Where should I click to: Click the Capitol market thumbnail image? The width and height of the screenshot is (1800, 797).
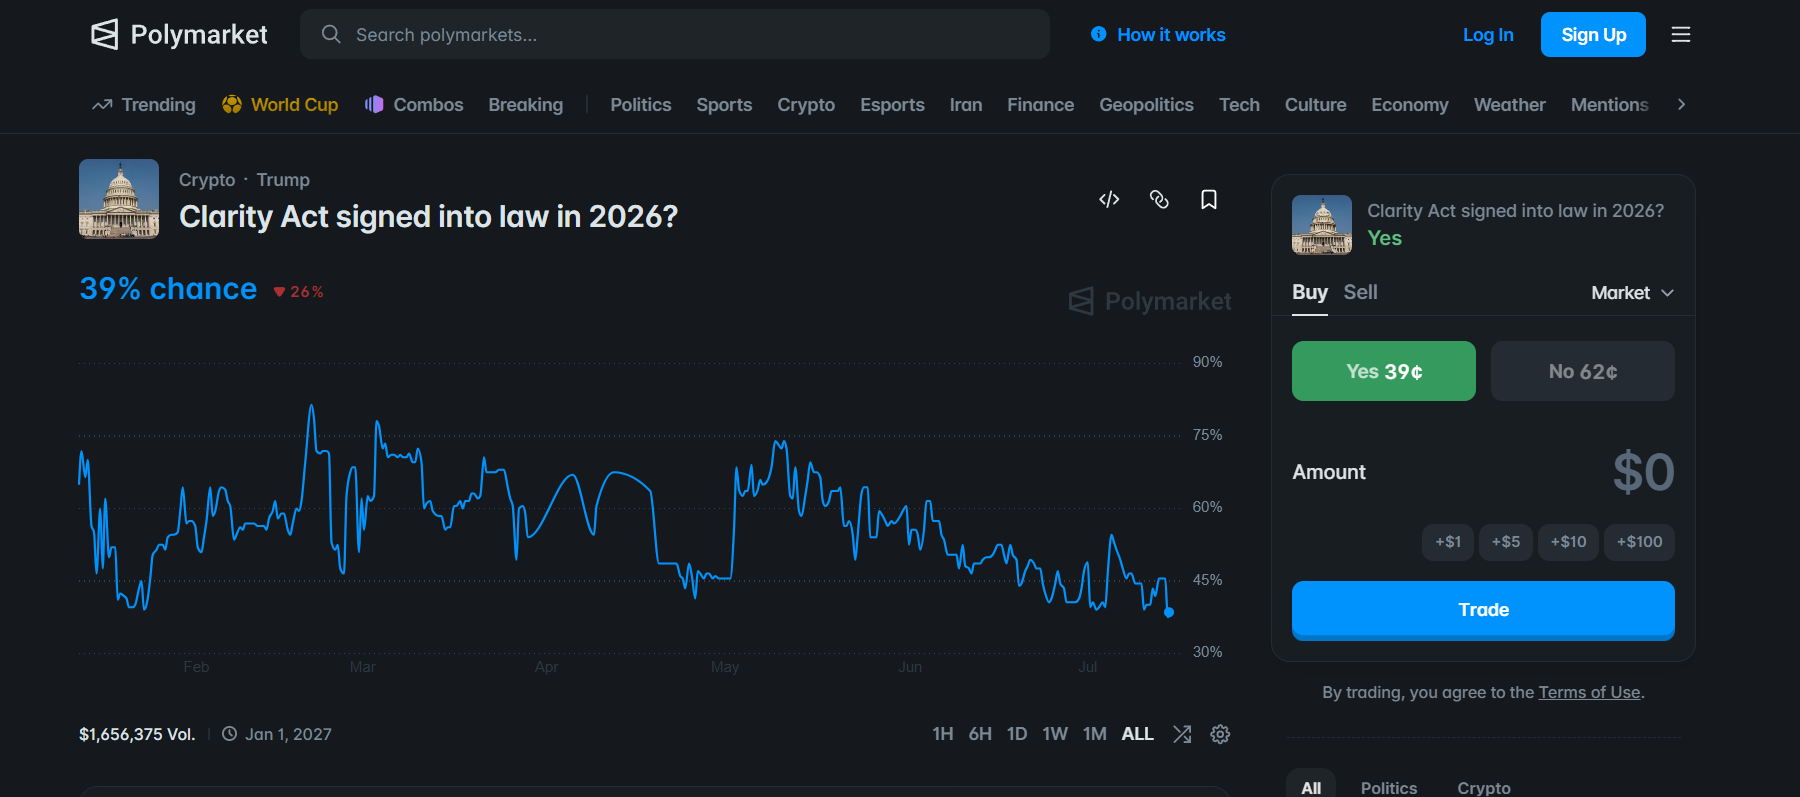pos(119,199)
